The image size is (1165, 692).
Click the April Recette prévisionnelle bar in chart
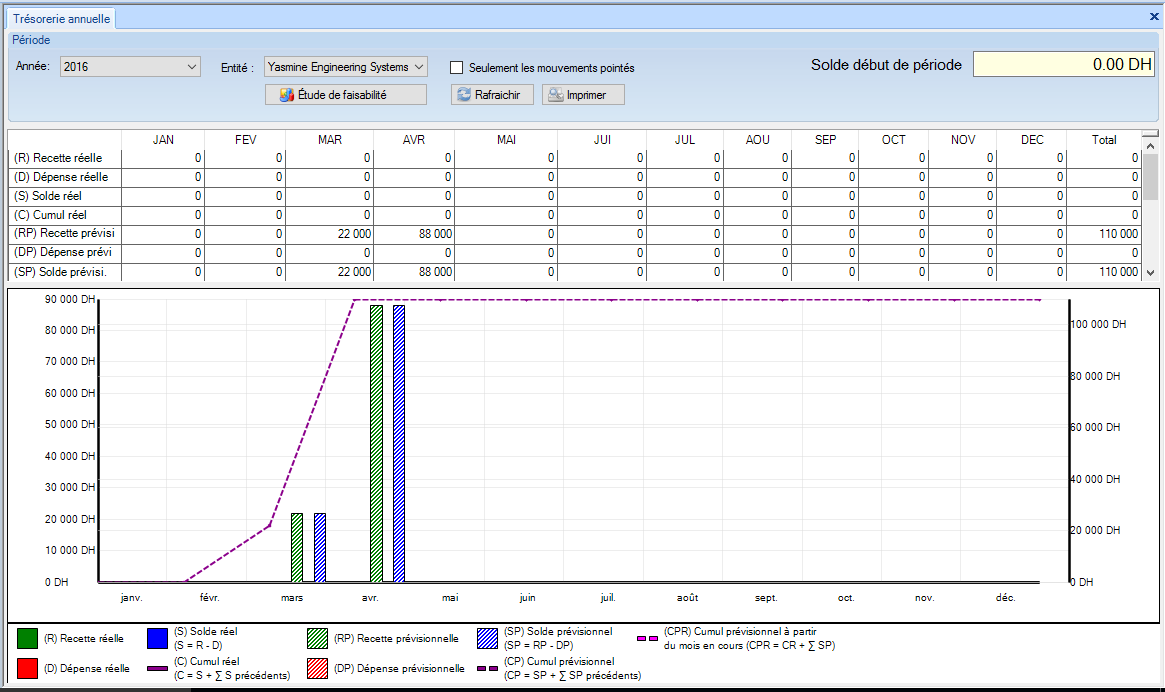[377, 443]
